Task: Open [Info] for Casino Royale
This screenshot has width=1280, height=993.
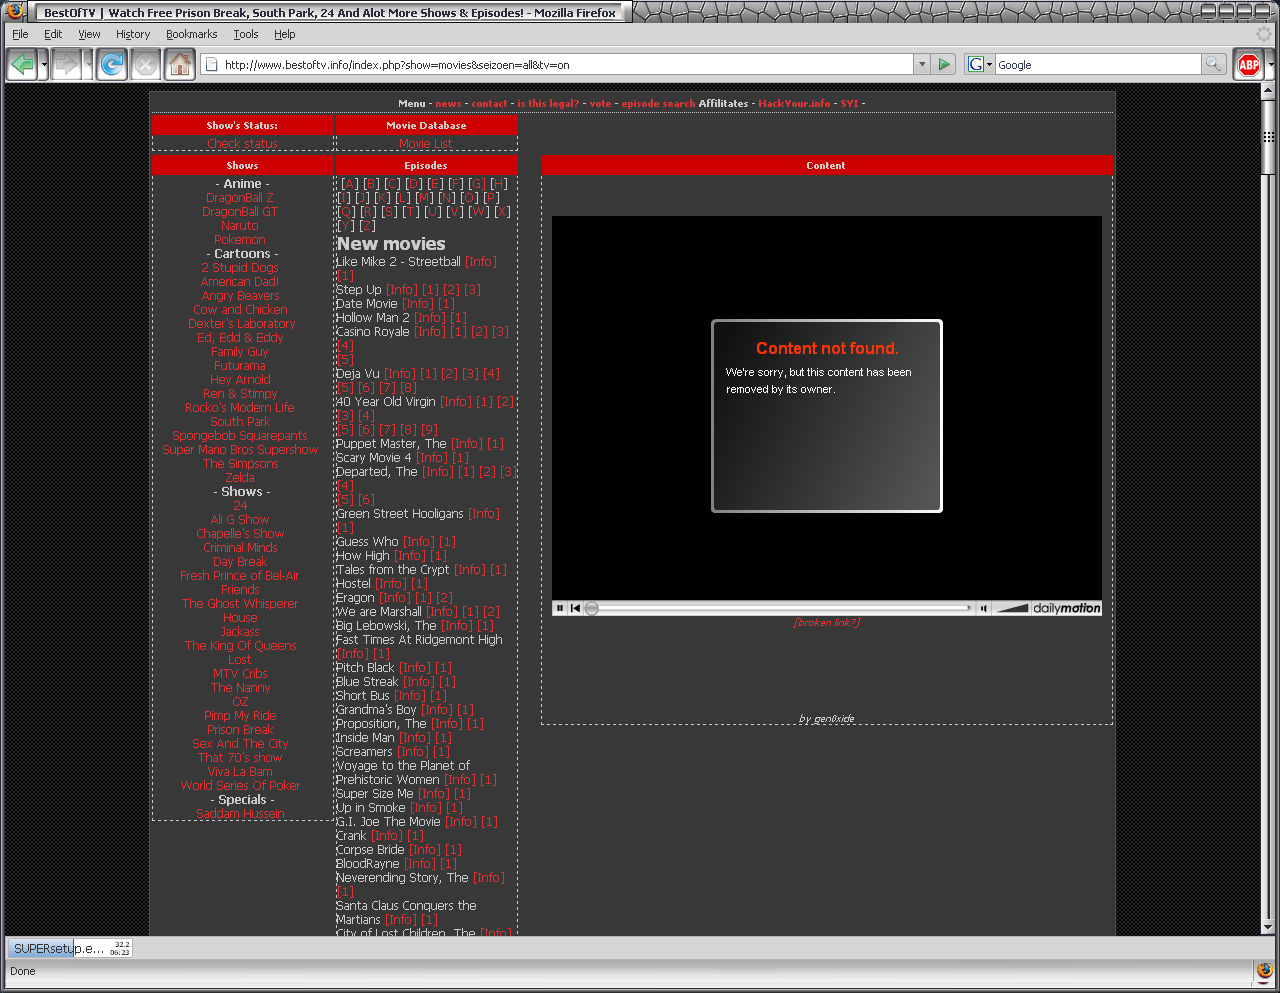Action: click(430, 332)
